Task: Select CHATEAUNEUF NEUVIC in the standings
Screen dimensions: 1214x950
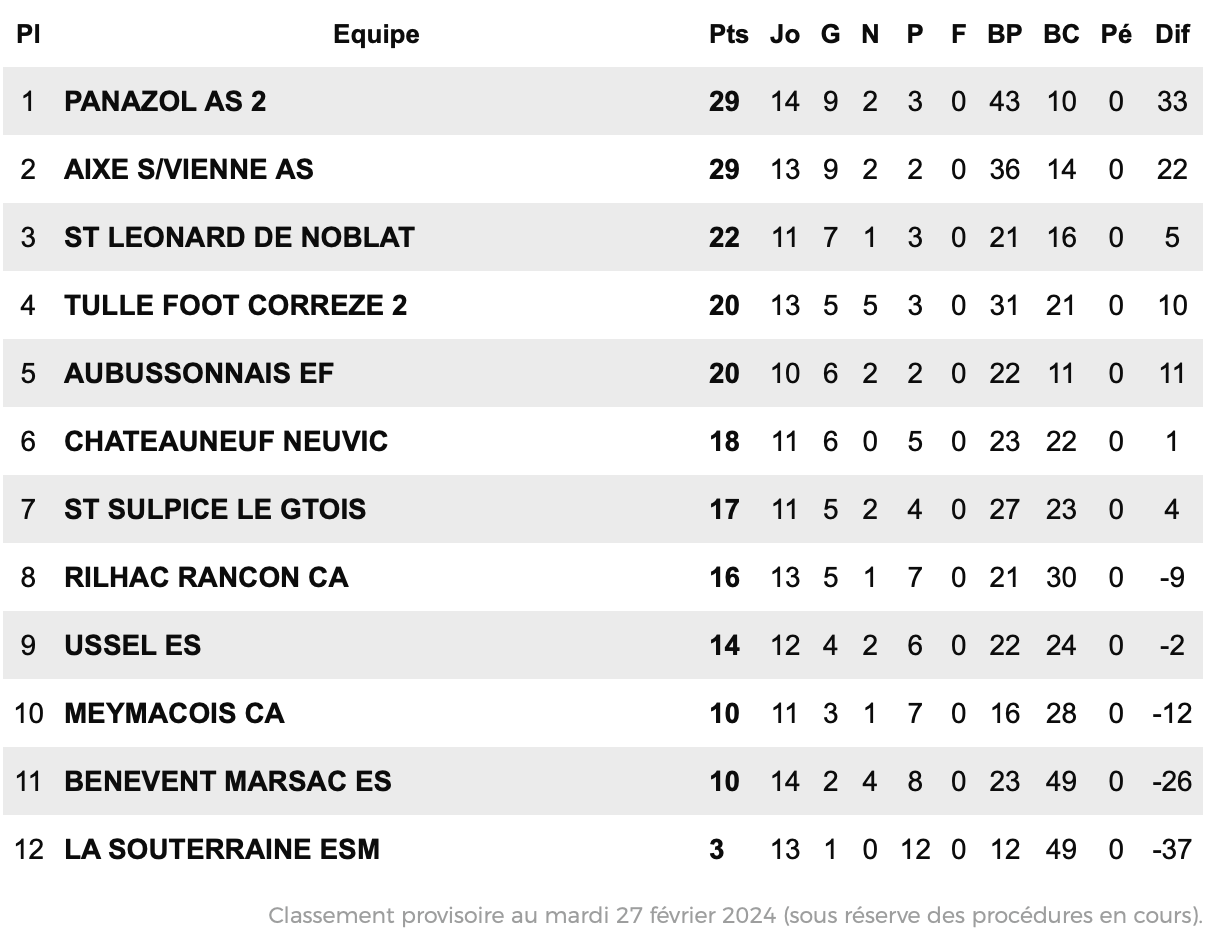Action: tap(226, 441)
